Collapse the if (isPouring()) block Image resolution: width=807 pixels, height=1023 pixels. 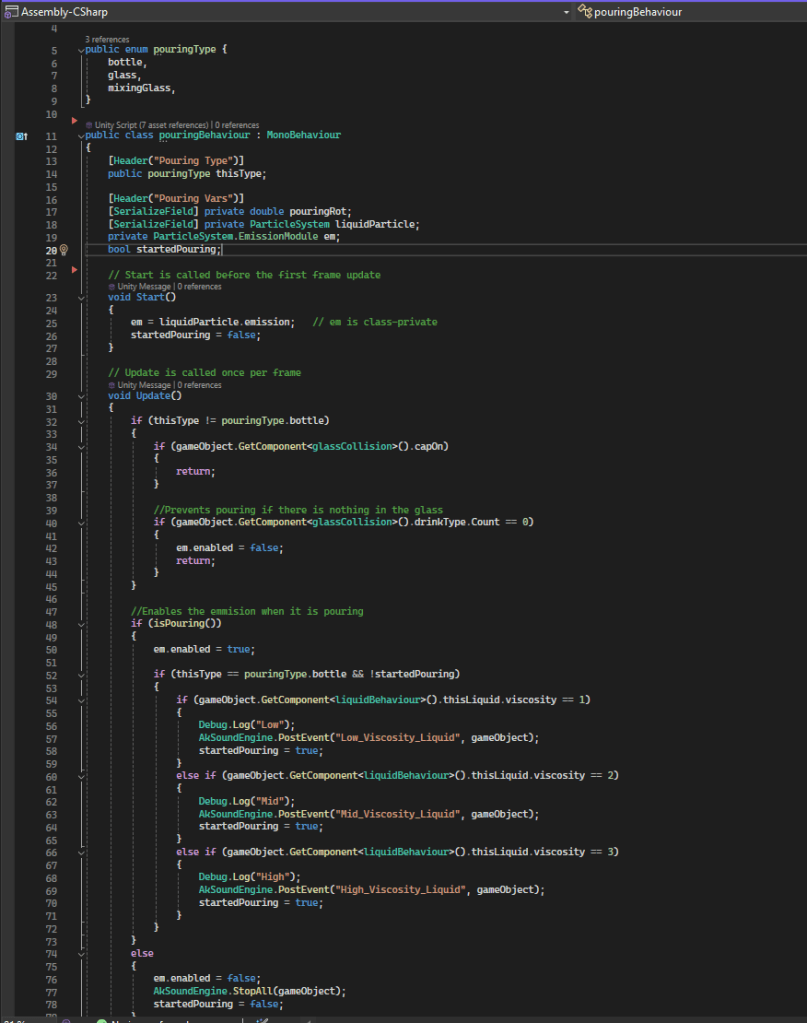point(80,623)
